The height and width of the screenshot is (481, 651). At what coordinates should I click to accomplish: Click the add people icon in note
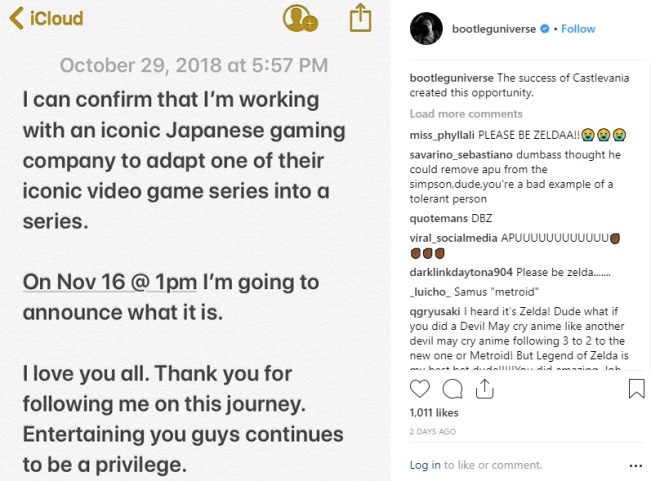pyautogui.click(x=299, y=17)
